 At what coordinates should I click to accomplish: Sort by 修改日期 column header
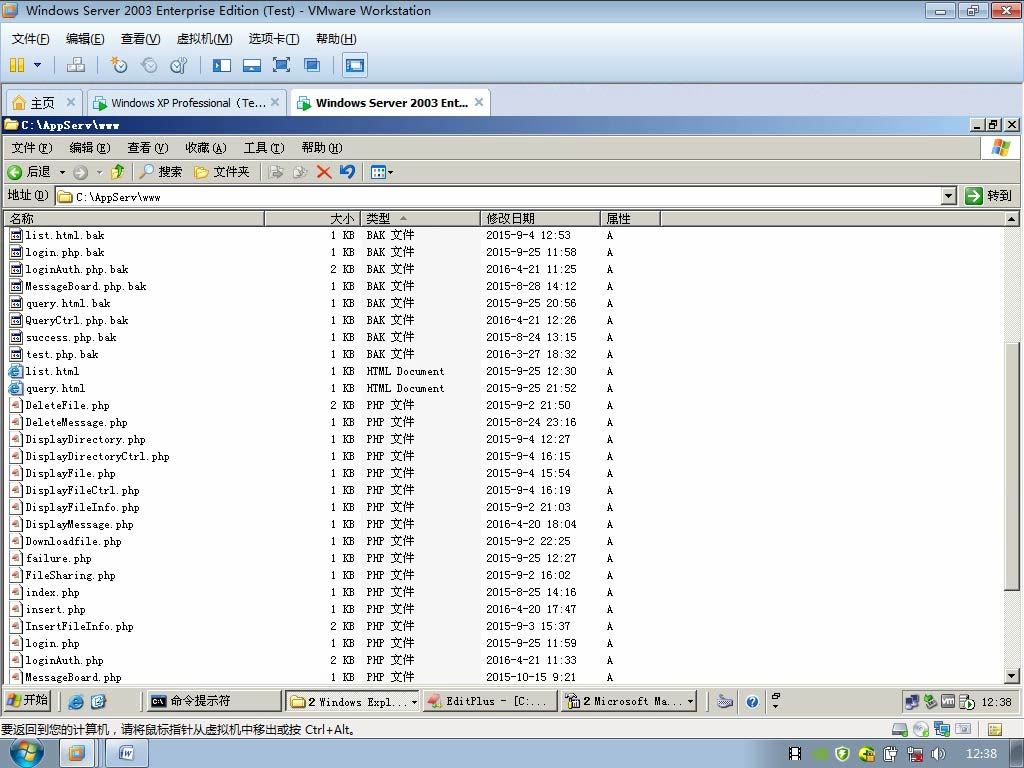541,218
